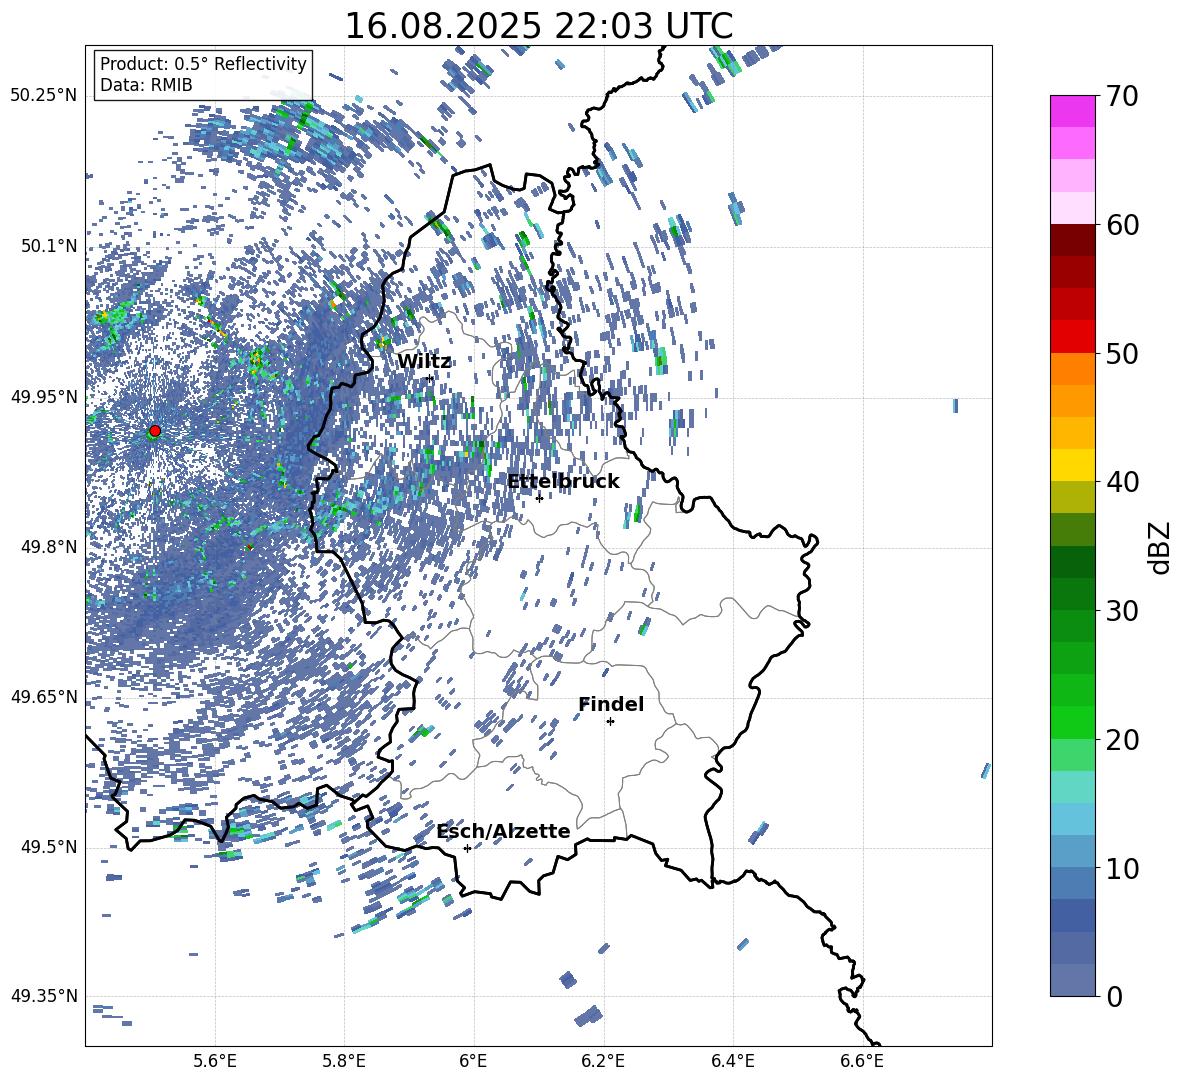
Task: Click the 49.65°N latitude label
Action: point(44,696)
